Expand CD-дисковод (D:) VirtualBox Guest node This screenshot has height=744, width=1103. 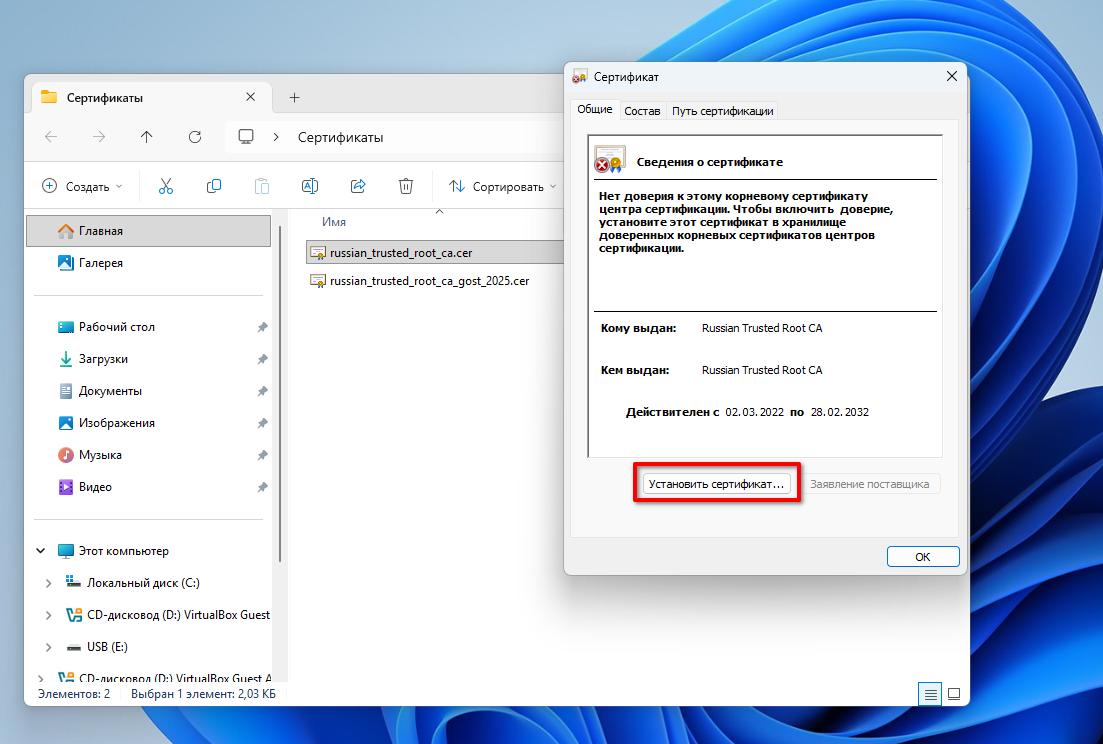[x=48, y=615]
